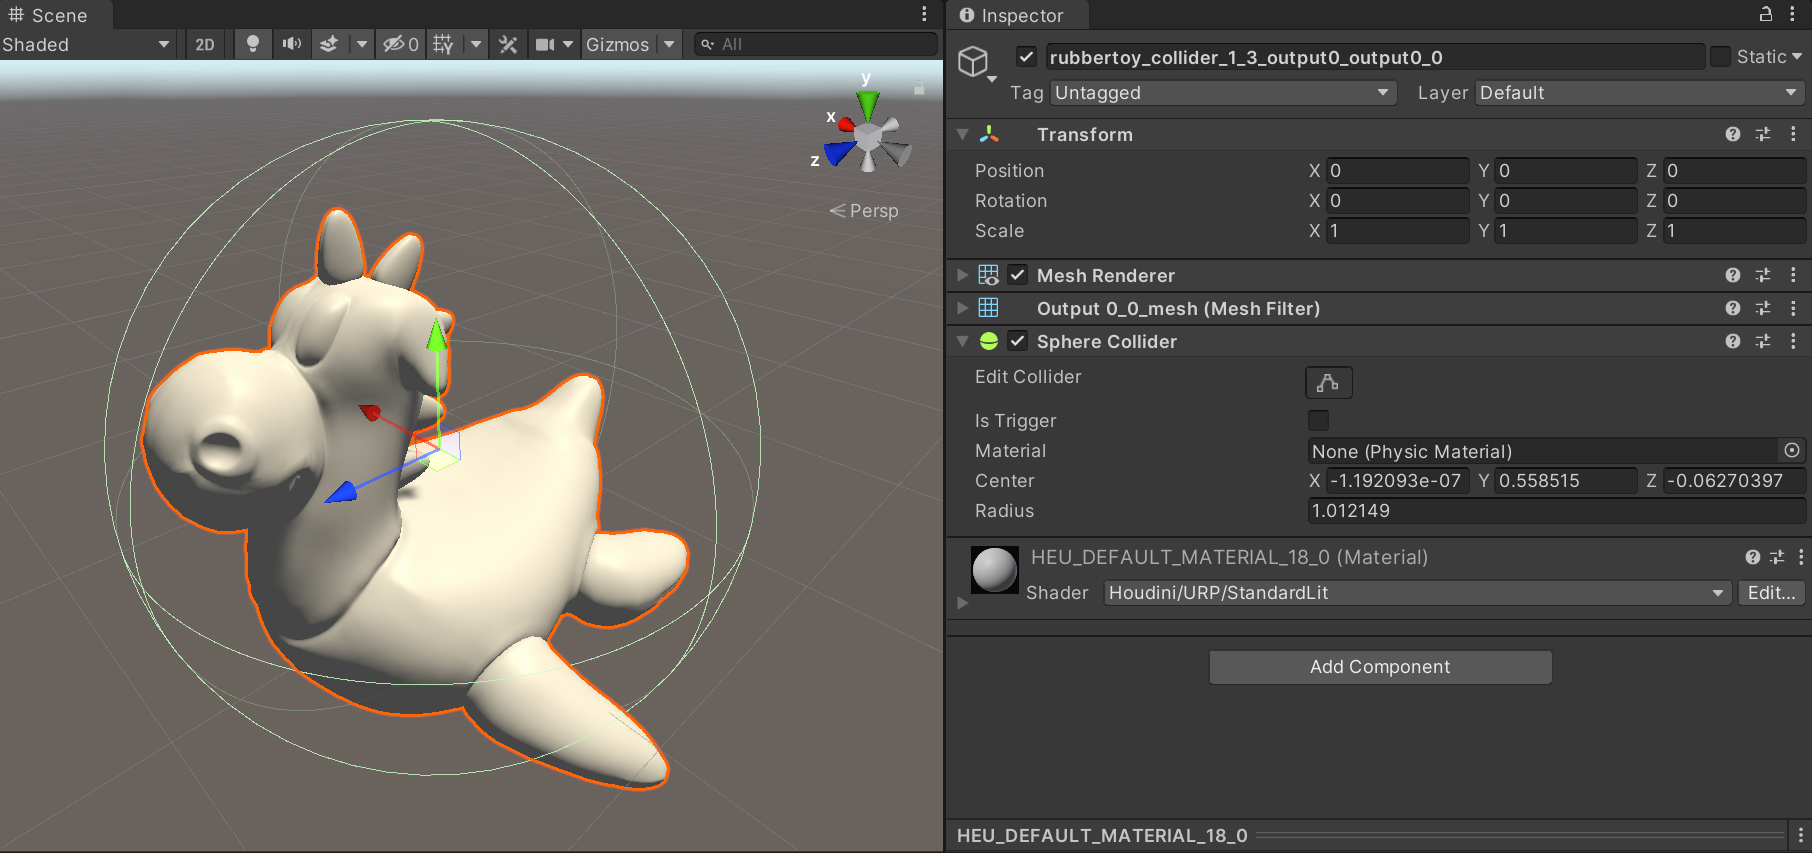Toggle Sphere Collider enabled checkbox
This screenshot has height=853, width=1812.
[x=1017, y=341]
